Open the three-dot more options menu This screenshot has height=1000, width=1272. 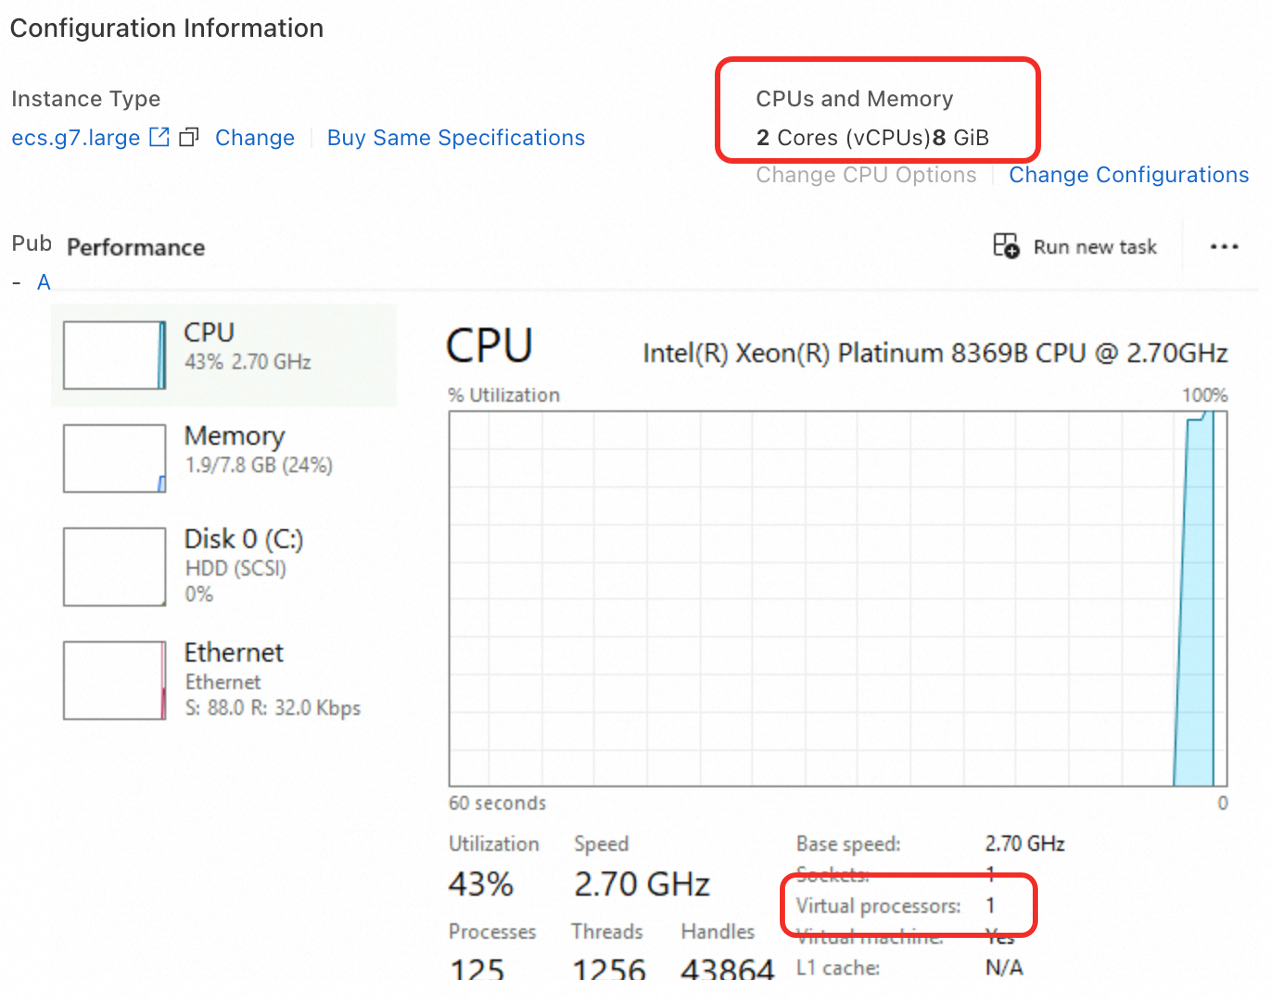tap(1224, 246)
